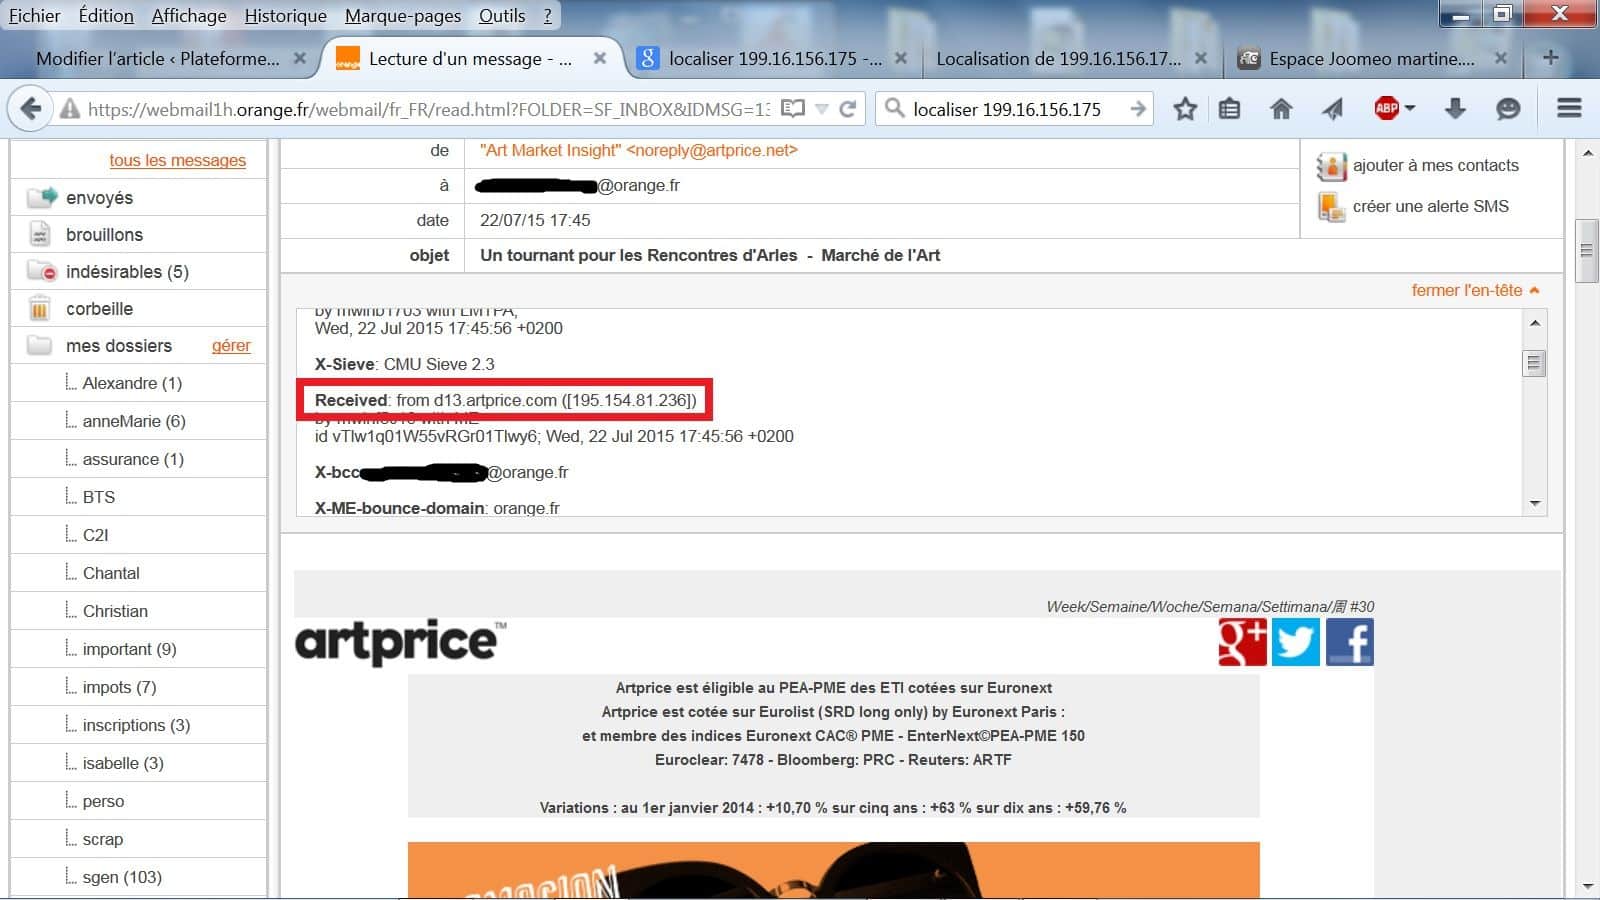This screenshot has width=1600, height=900.
Task: Open the address bar history dropdown
Action: pos(821,108)
